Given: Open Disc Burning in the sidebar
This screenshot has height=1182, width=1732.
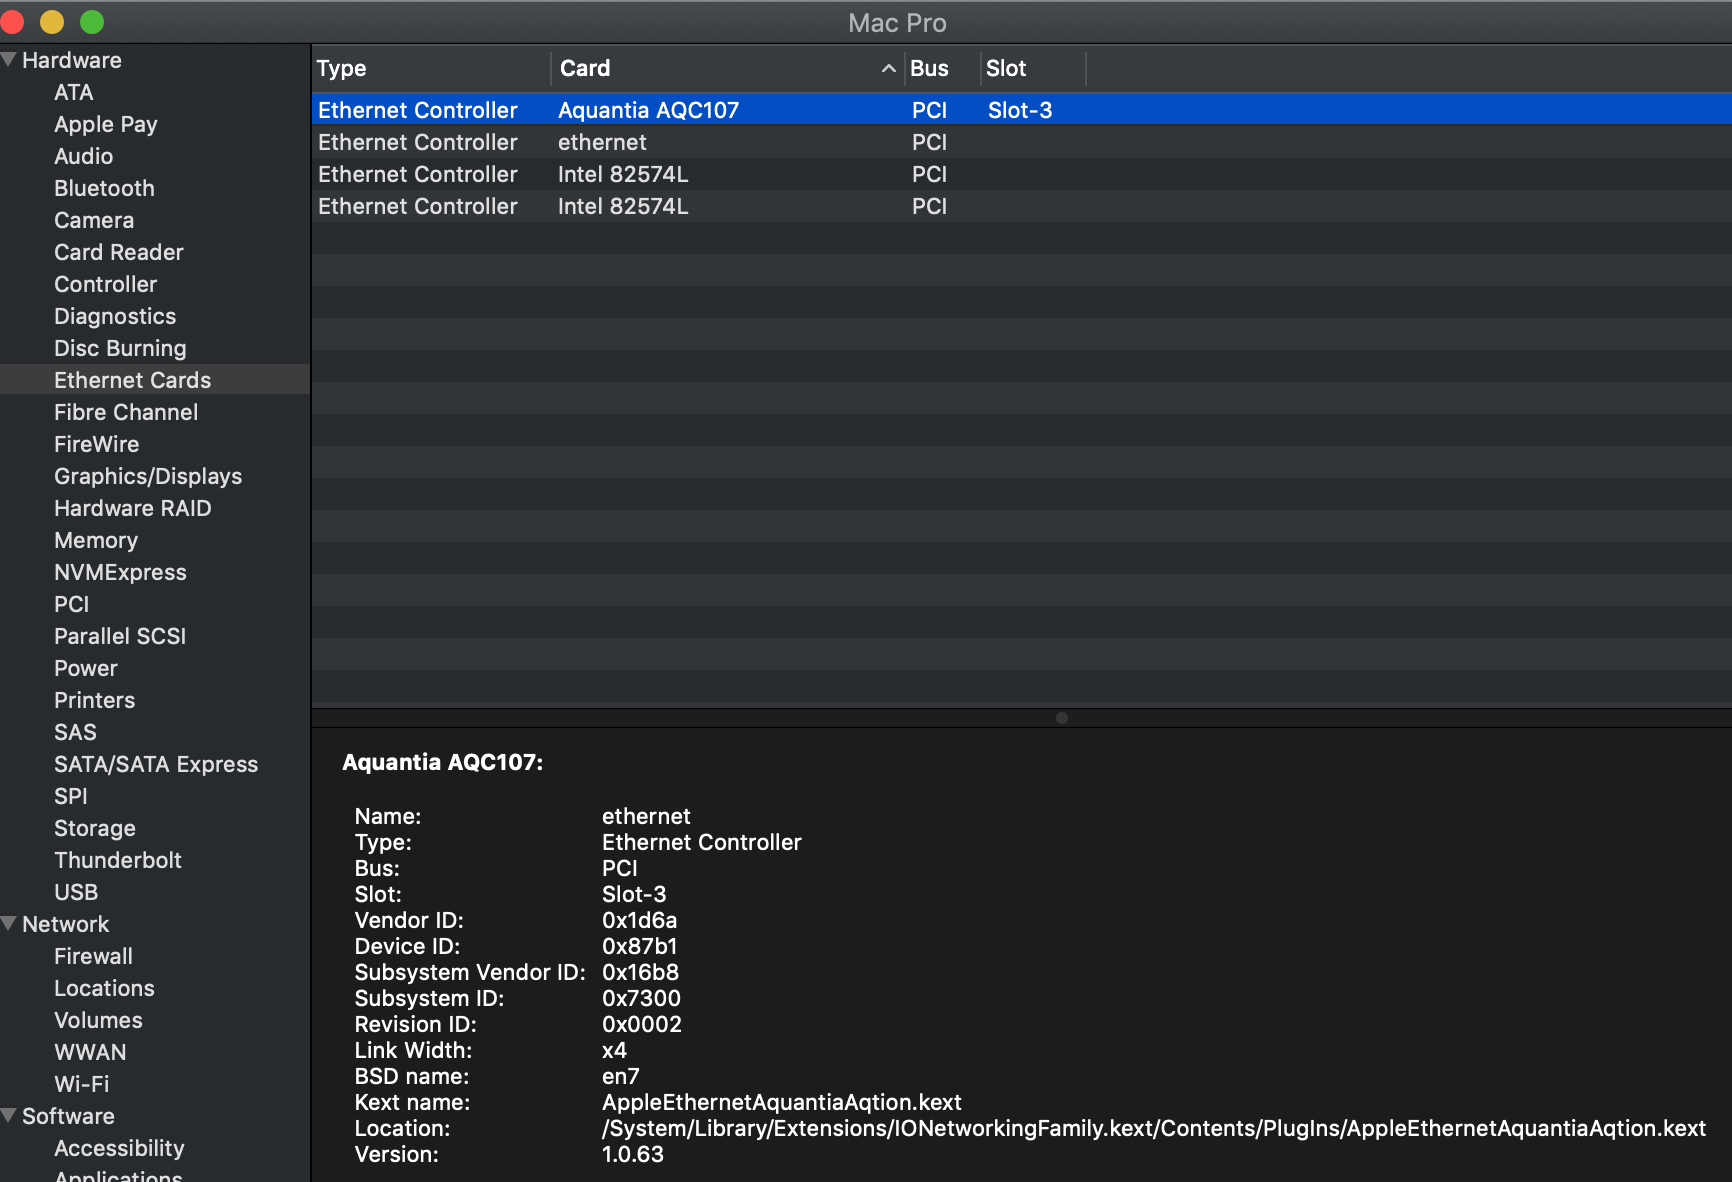Looking at the screenshot, I should click(120, 348).
